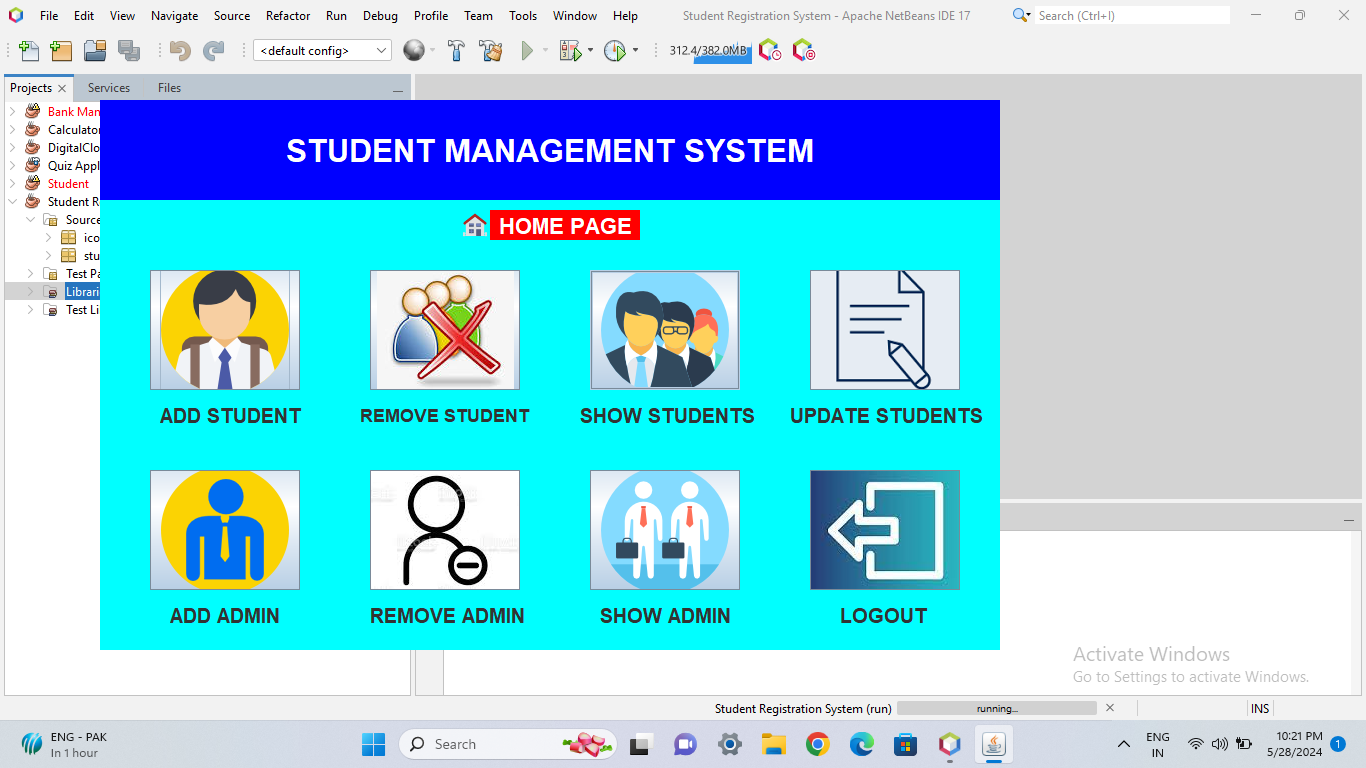Click the Debug Project toolbar icon
The width and height of the screenshot is (1366, 768).
point(570,50)
